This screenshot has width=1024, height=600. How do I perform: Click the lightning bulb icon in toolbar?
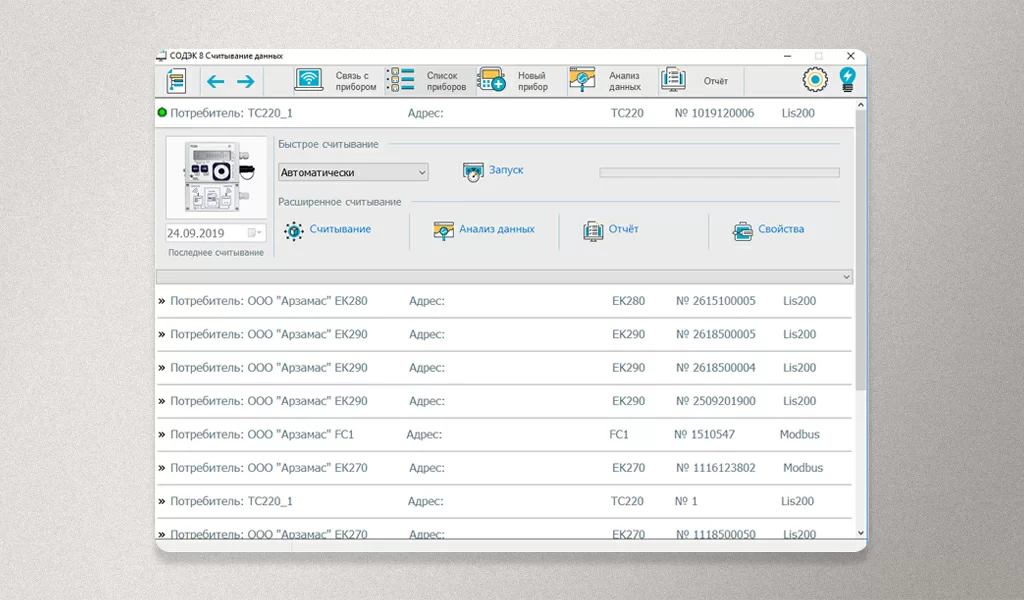pos(848,80)
